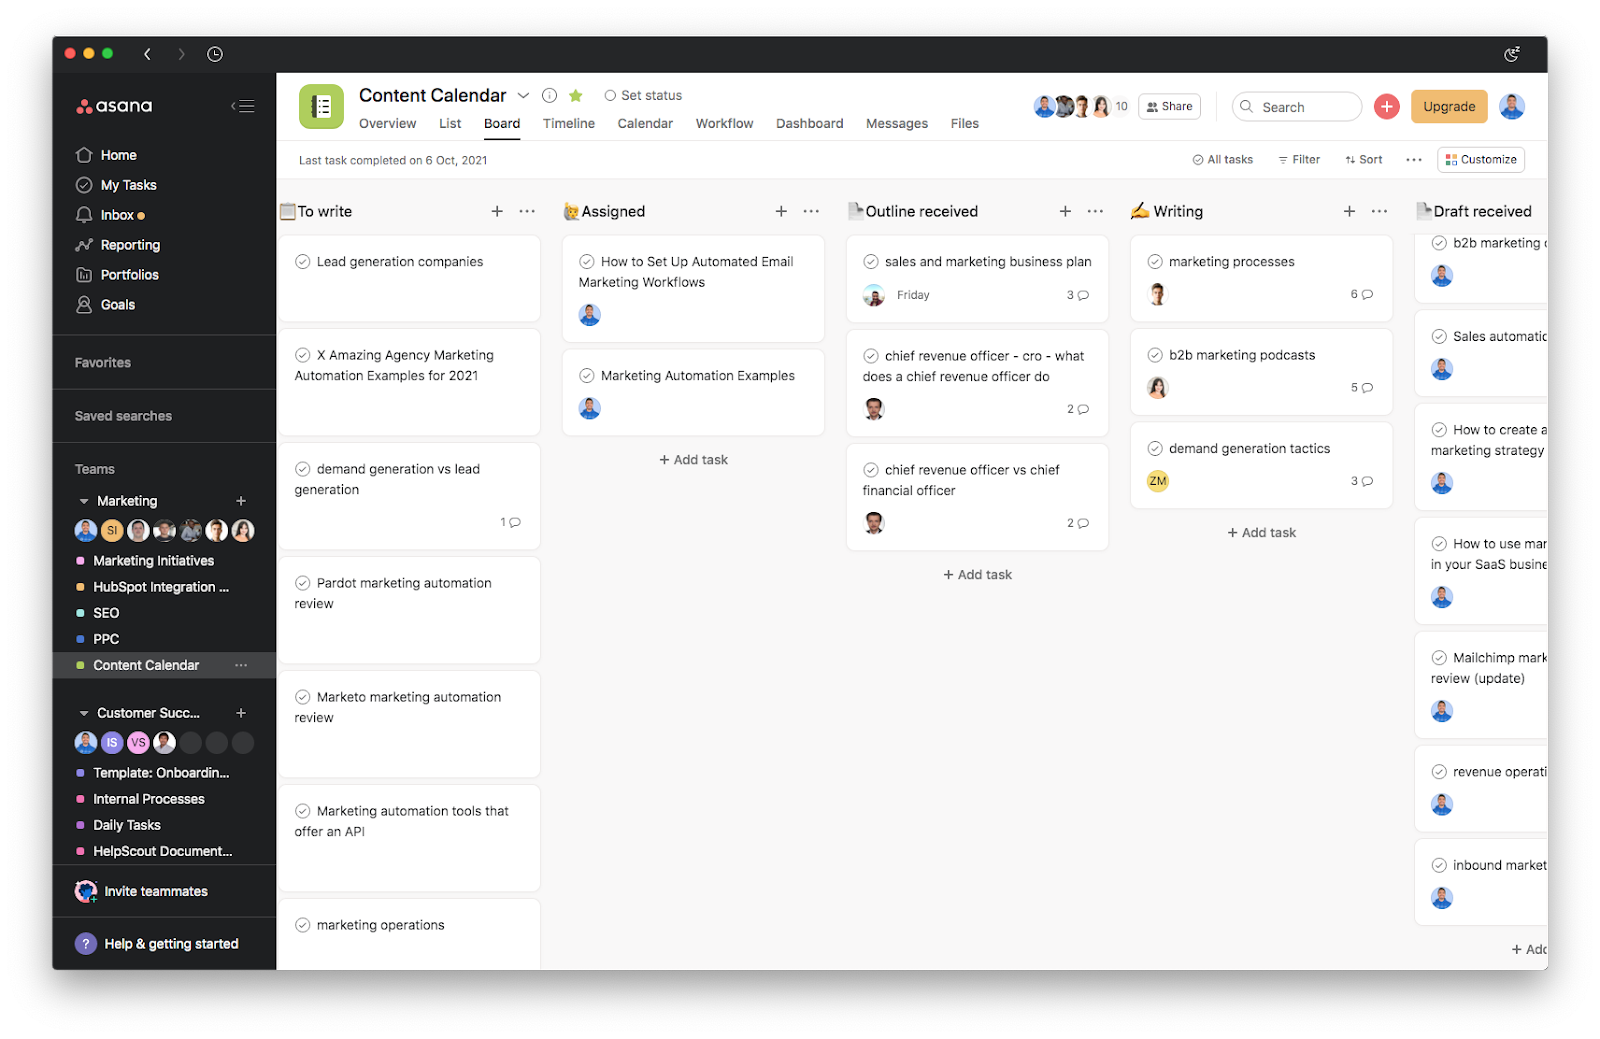Open the Dashboard tab
The height and width of the screenshot is (1039, 1600).
click(809, 124)
